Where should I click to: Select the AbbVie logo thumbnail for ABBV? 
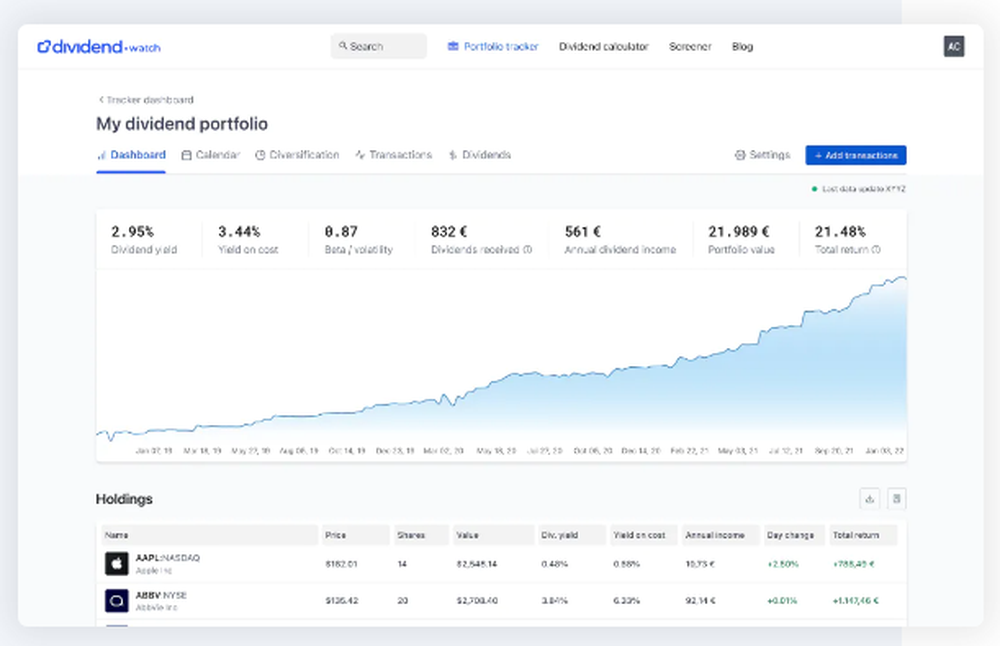point(115,601)
